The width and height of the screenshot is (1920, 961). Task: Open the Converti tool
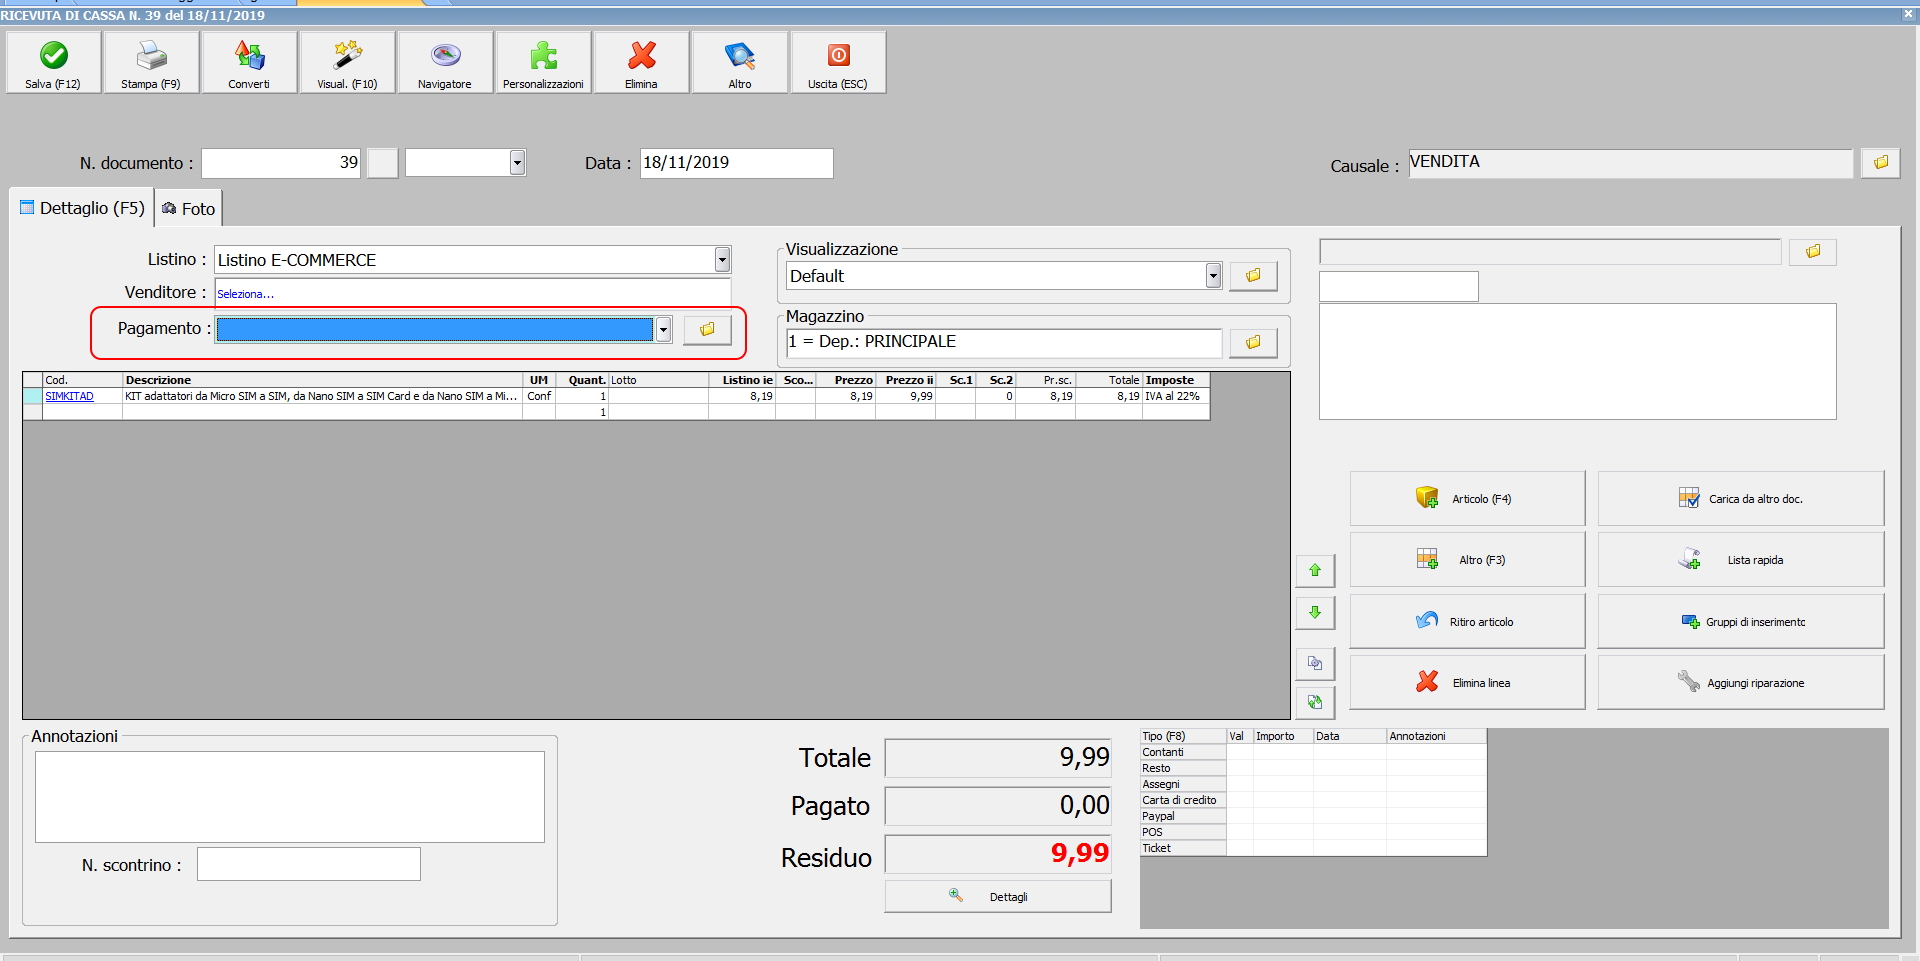point(249,62)
